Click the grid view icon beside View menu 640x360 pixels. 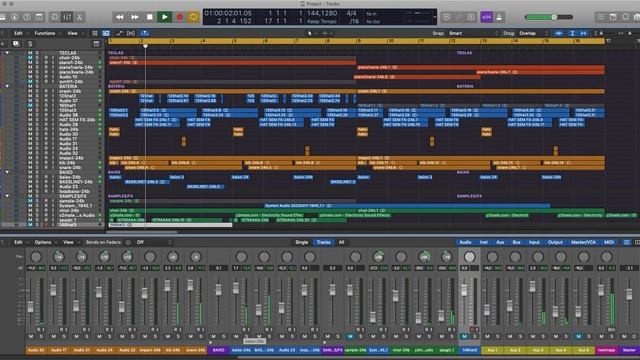(x=95, y=33)
